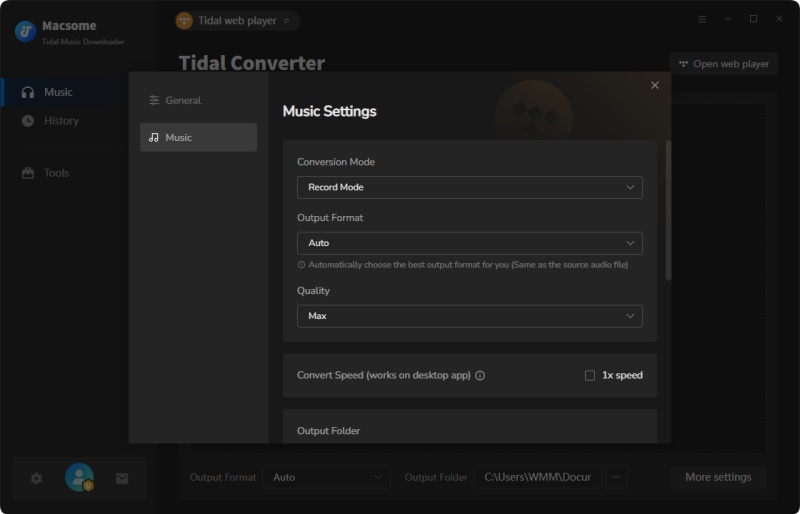Click the More settings button

point(718,477)
